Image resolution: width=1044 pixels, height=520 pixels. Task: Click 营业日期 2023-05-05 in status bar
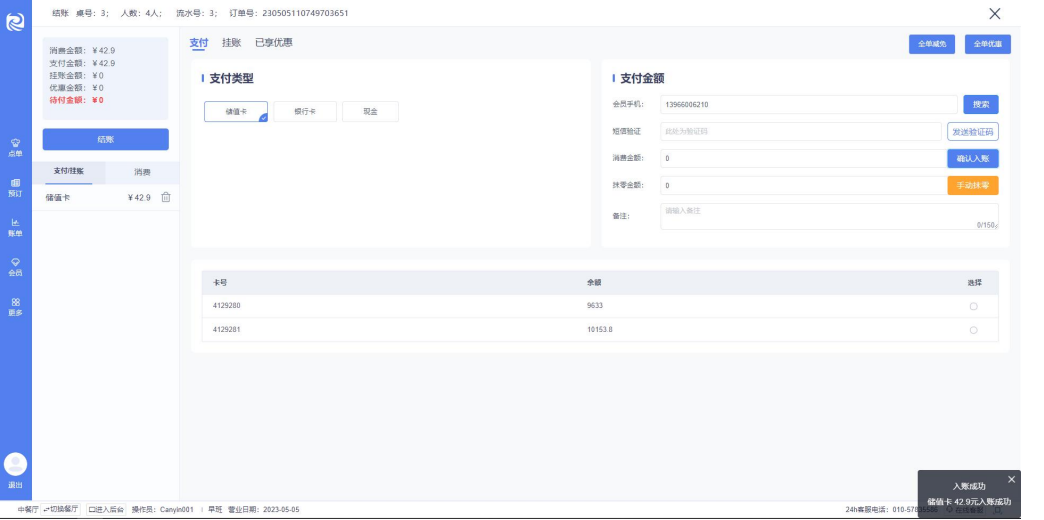[264, 509]
